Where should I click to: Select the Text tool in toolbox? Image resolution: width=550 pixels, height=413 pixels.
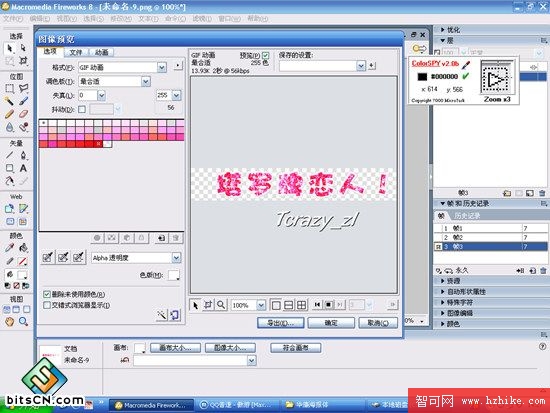pos(23,168)
